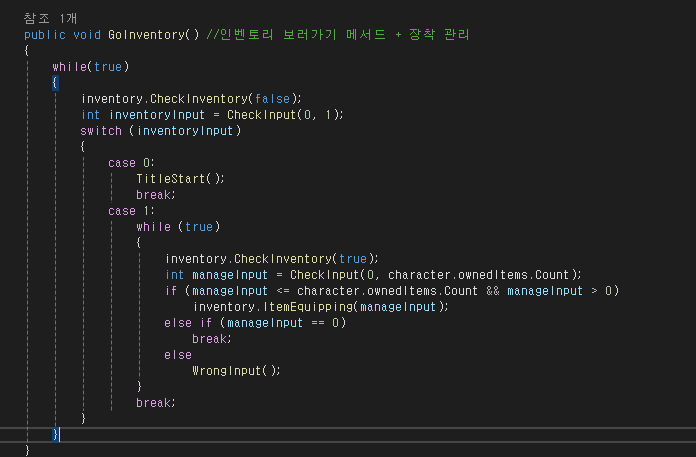Click the 'switch' keyword
The image size is (696, 457).
pos(101,131)
